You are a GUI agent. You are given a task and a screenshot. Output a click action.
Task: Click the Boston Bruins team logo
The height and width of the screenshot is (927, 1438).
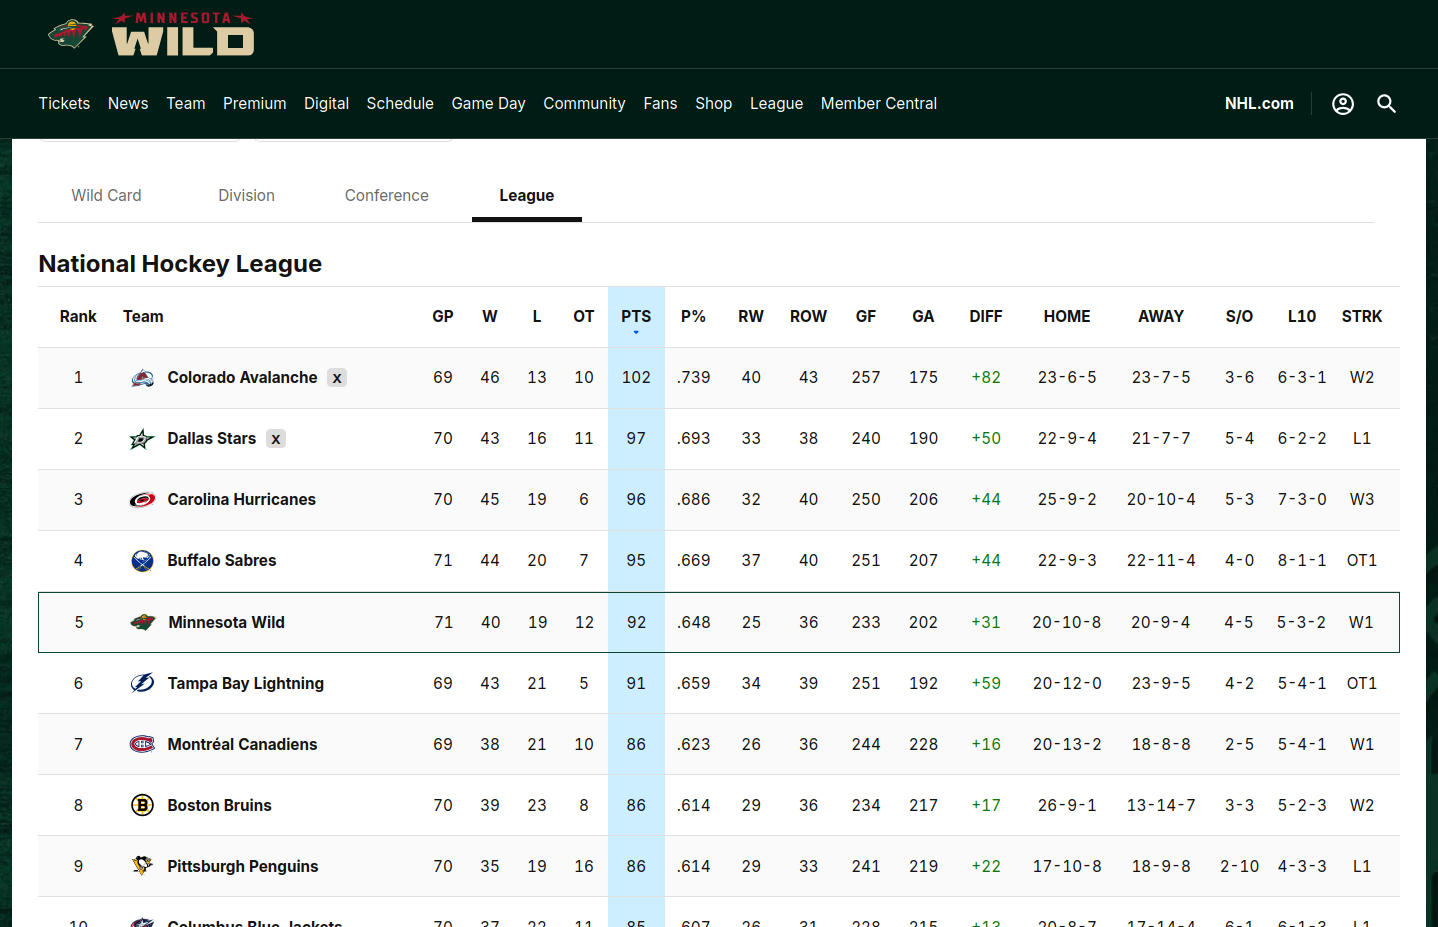(143, 806)
